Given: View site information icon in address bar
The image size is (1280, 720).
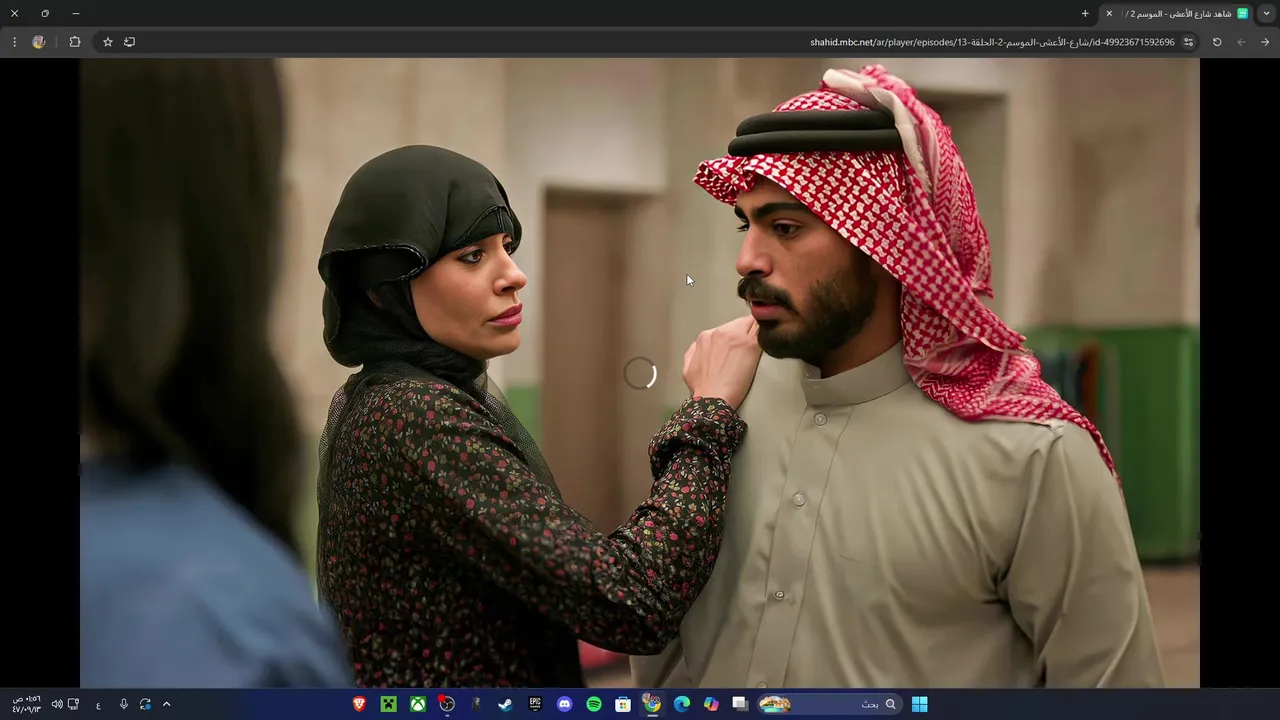Looking at the screenshot, I should [x=1188, y=42].
